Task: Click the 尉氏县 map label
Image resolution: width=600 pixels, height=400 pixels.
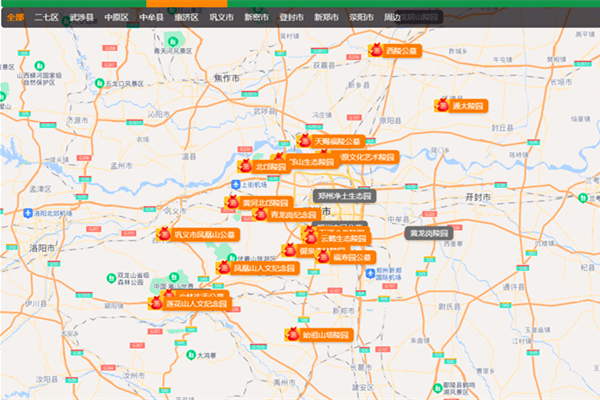Action: pos(450,306)
